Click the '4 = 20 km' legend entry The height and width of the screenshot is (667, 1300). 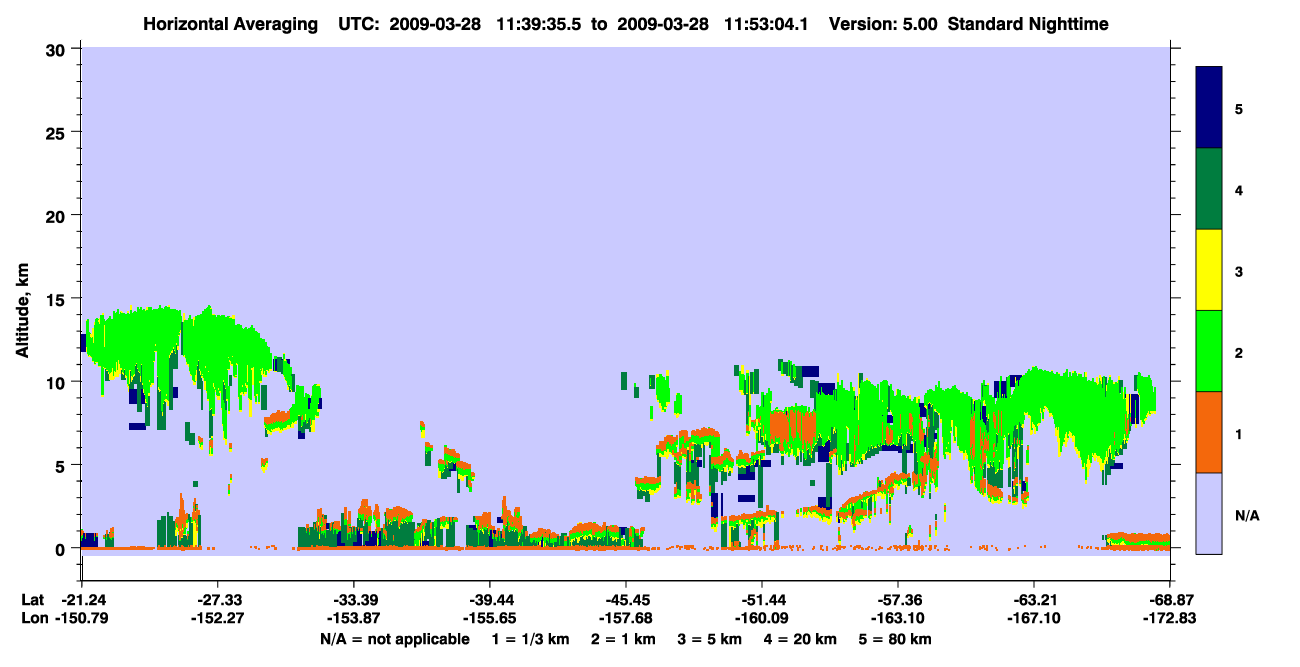[x=802, y=639]
